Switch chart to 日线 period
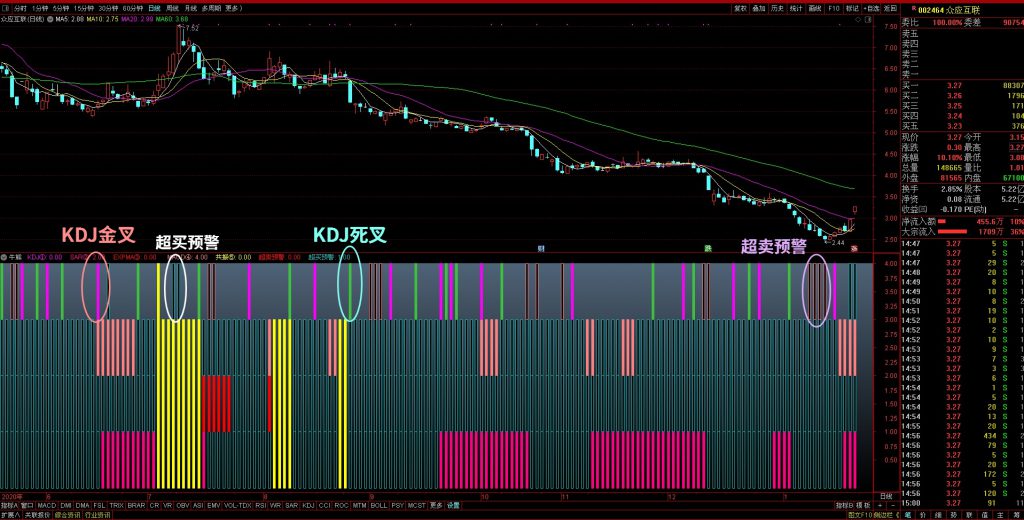The image size is (1024, 520). [x=154, y=7]
